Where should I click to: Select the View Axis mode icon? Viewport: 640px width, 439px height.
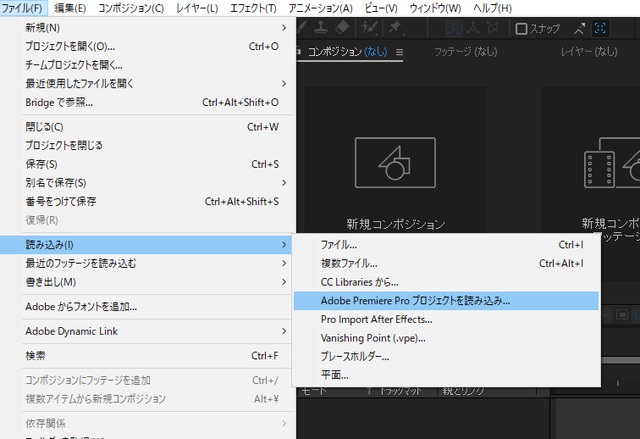(x=493, y=28)
